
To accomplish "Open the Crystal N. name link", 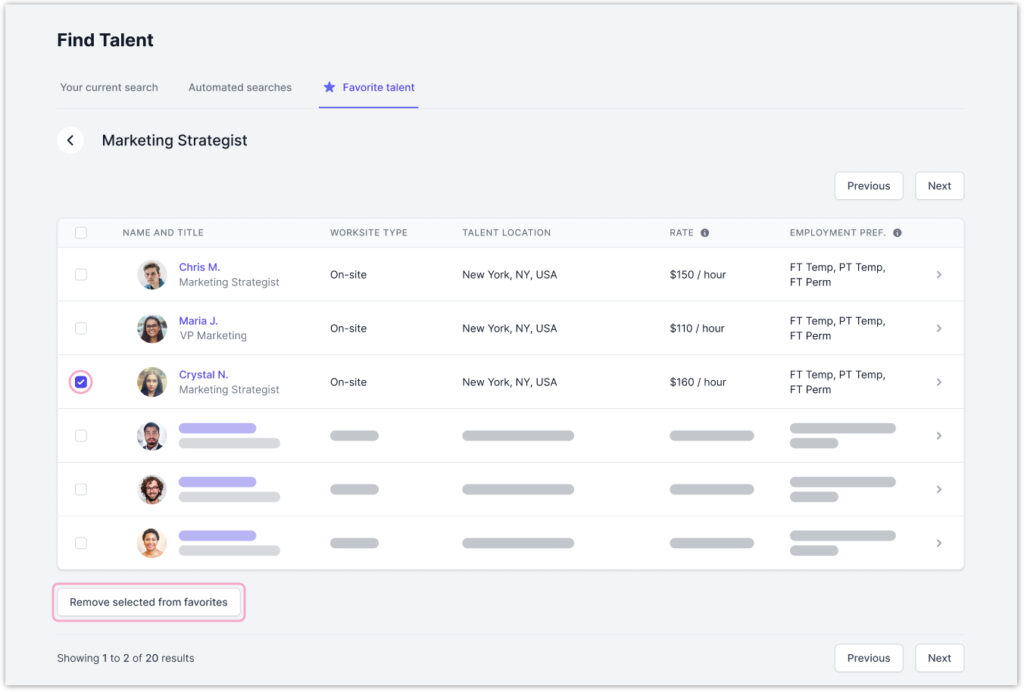I will click(x=203, y=375).
